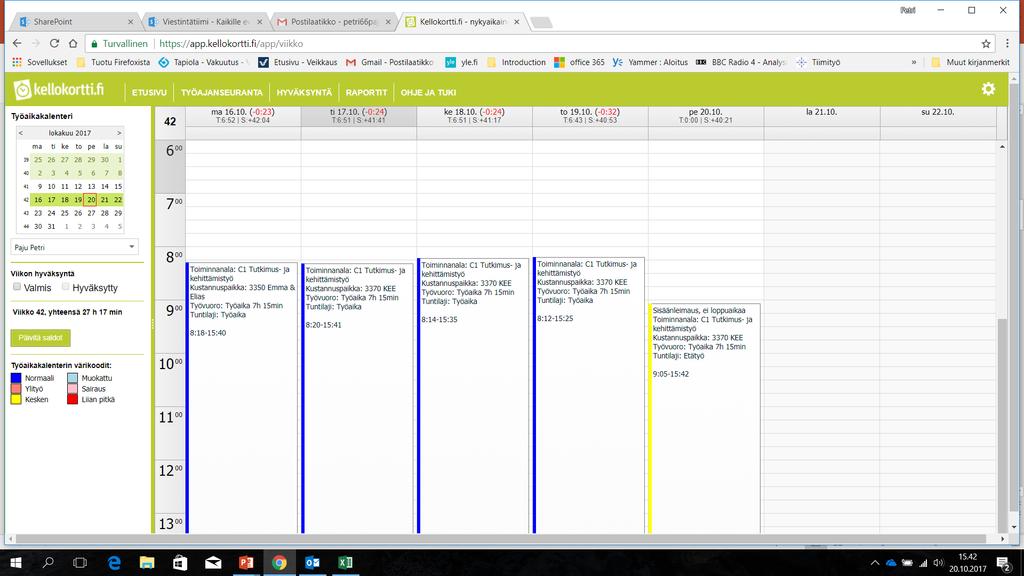The image size is (1024, 576).
Task: Click the volume tray icon
Action: pyautogui.click(x=938, y=562)
